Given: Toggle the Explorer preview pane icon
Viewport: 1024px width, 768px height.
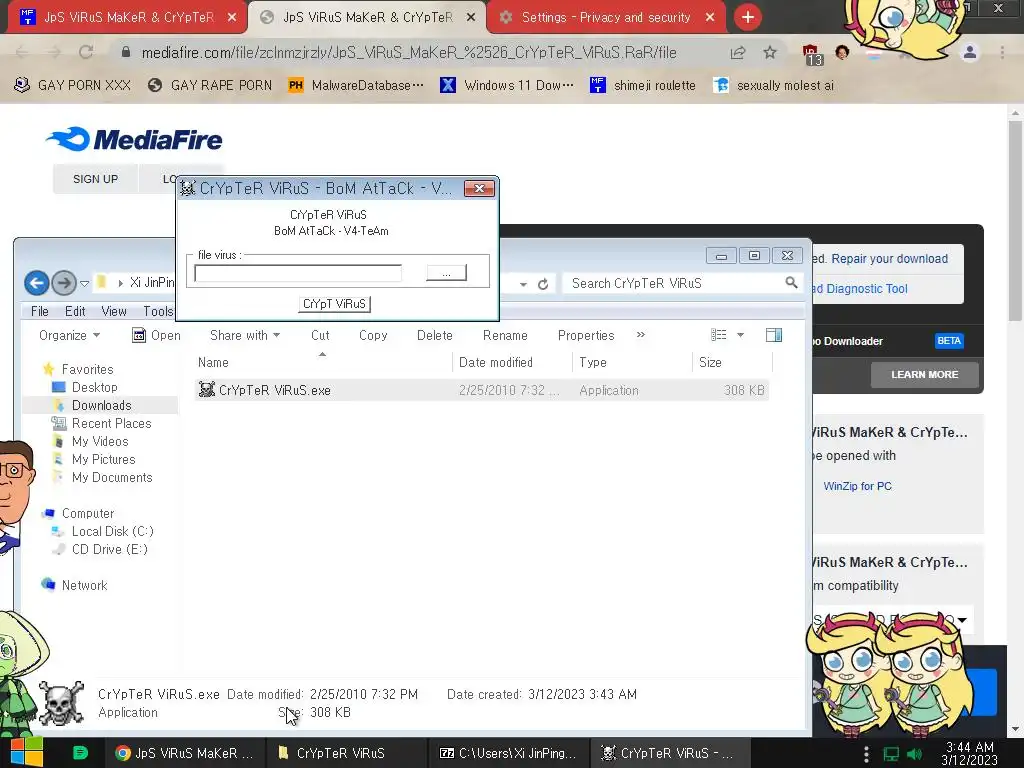Looking at the screenshot, I should (x=774, y=335).
